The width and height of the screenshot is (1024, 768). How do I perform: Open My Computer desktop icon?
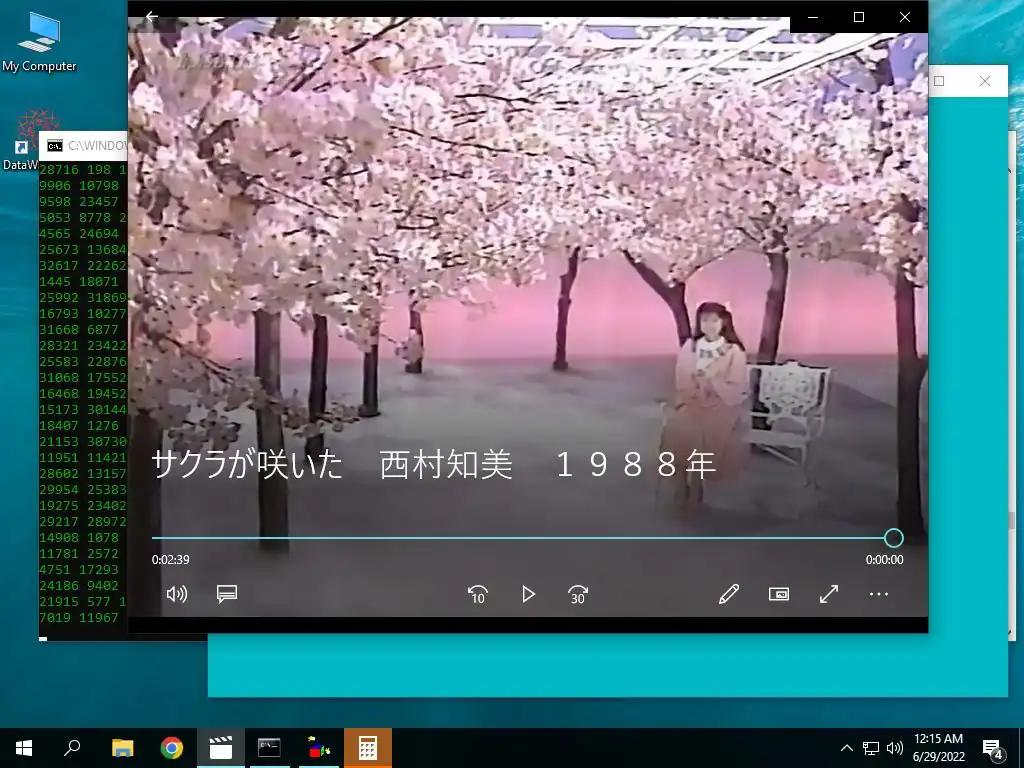[39, 41]
